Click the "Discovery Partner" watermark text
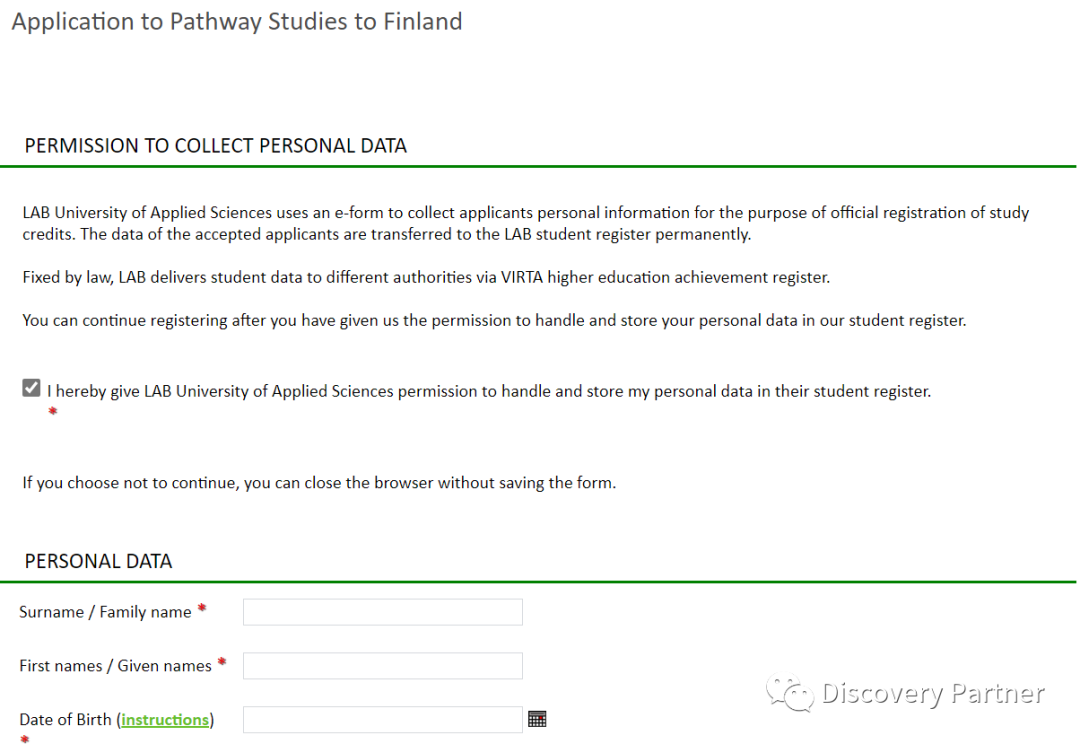The height and width of the screenshot is (744, 1080). pyautogui.click(x=932, y=694)
